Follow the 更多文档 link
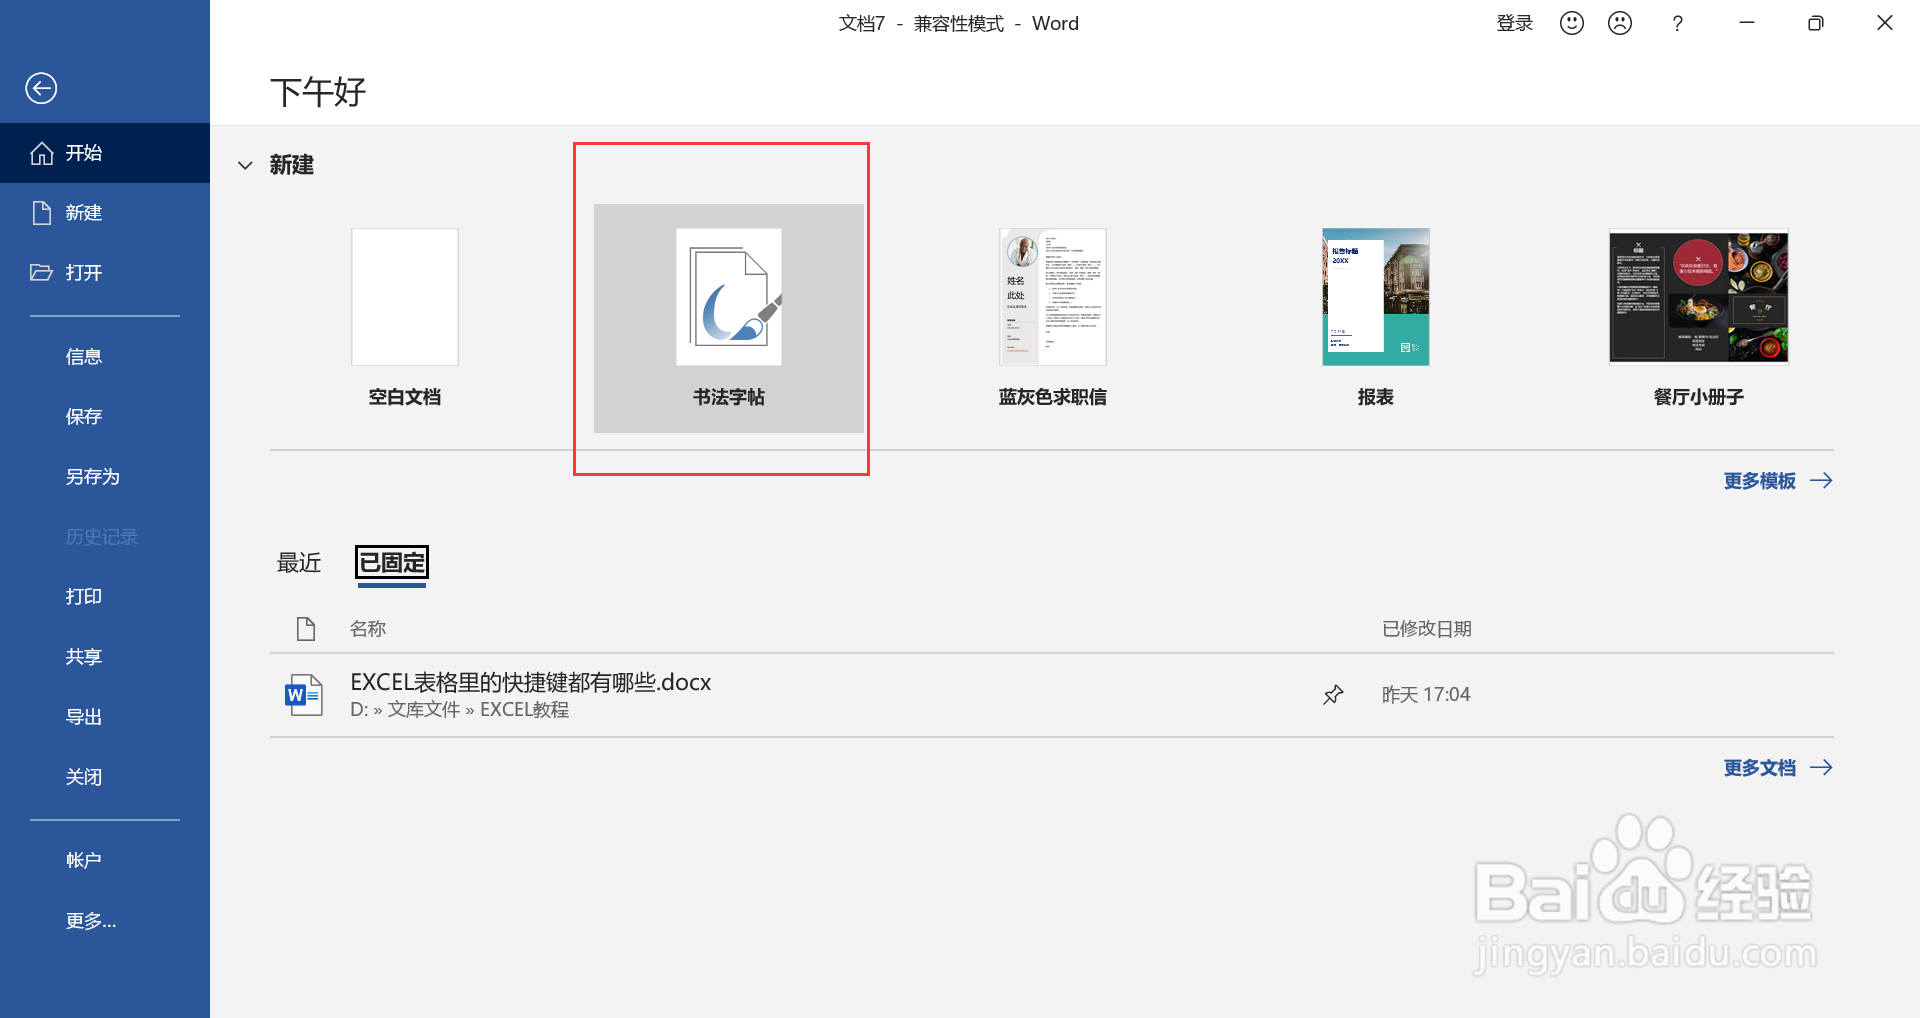The width and height of the screenshot is (1920, 1018). [1778, 768]
